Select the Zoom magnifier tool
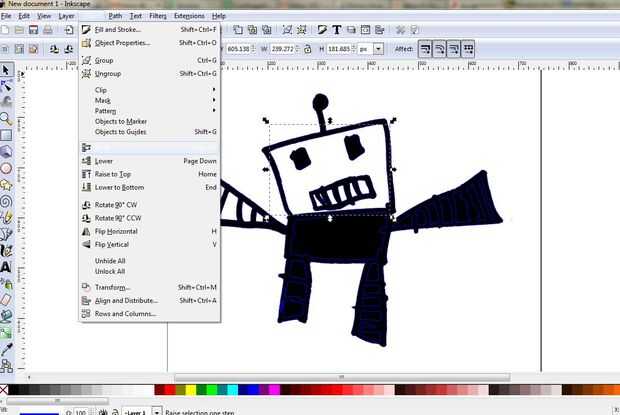 (x=6, y=118)
